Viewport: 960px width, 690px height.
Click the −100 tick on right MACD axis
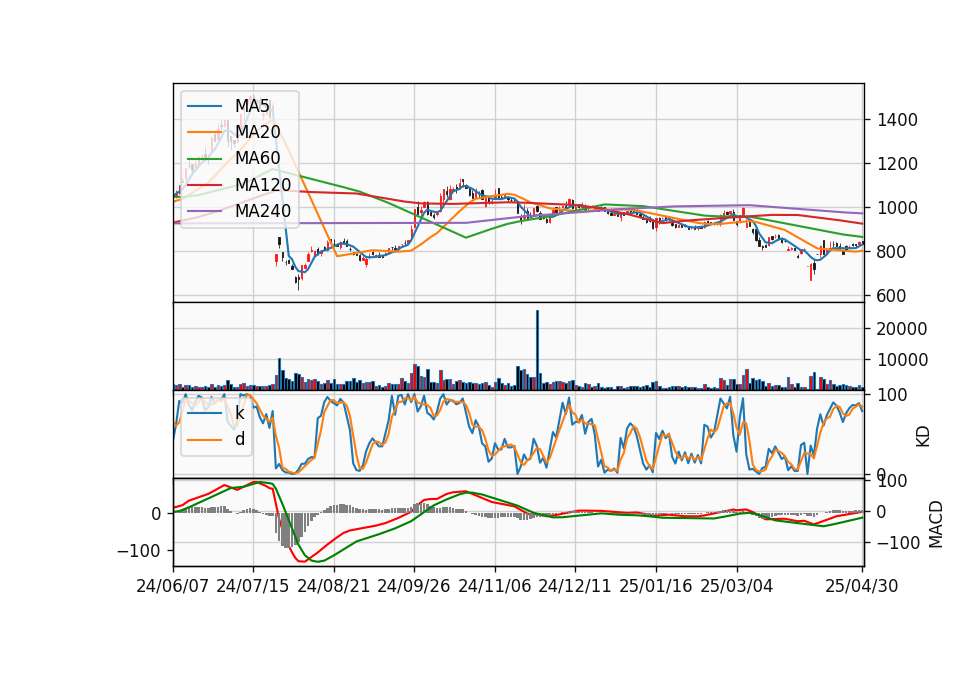click(899, 543)
